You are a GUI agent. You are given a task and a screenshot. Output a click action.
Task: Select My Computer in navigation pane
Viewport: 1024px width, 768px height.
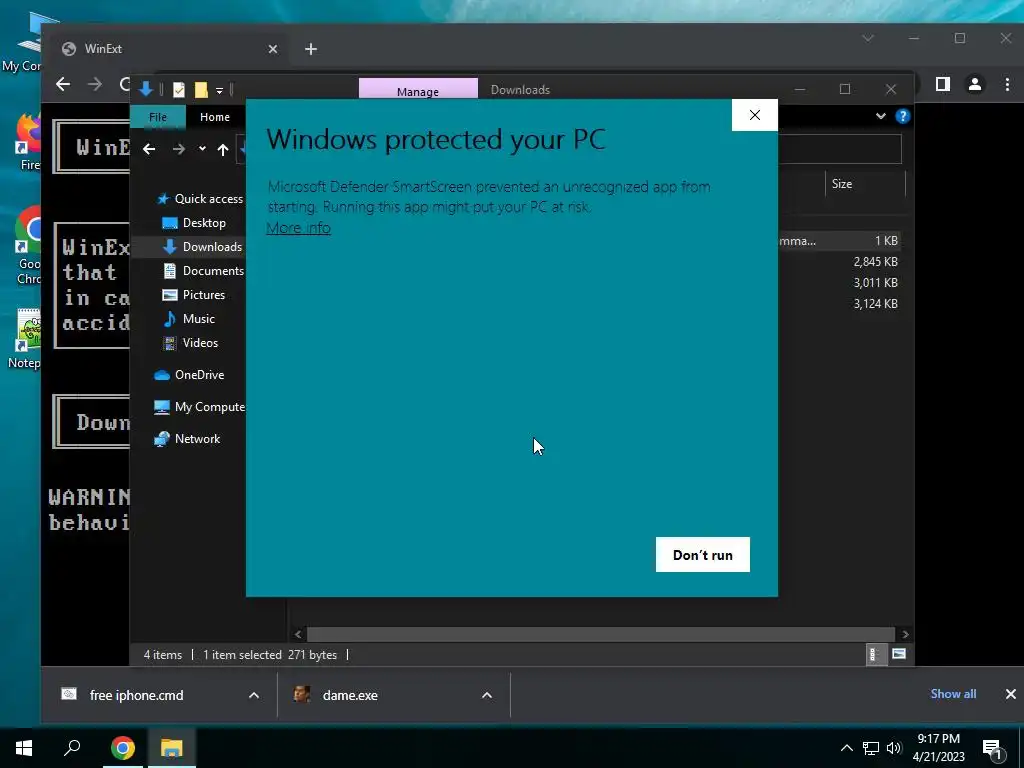click(x=199, y=407)
